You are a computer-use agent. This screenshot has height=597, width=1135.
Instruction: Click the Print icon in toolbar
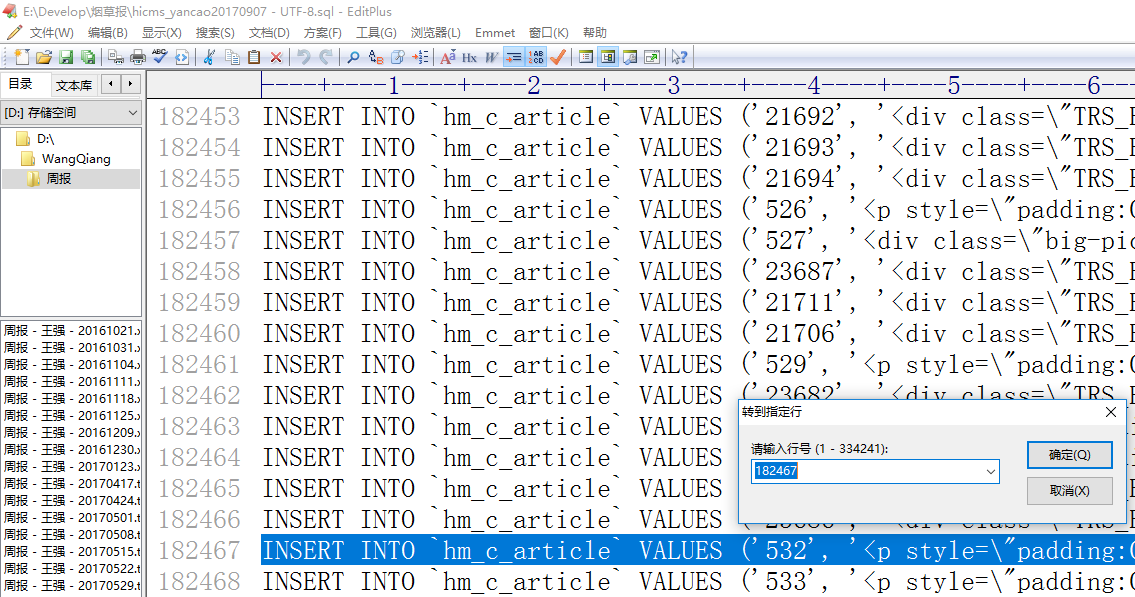(x=138, y=57)
